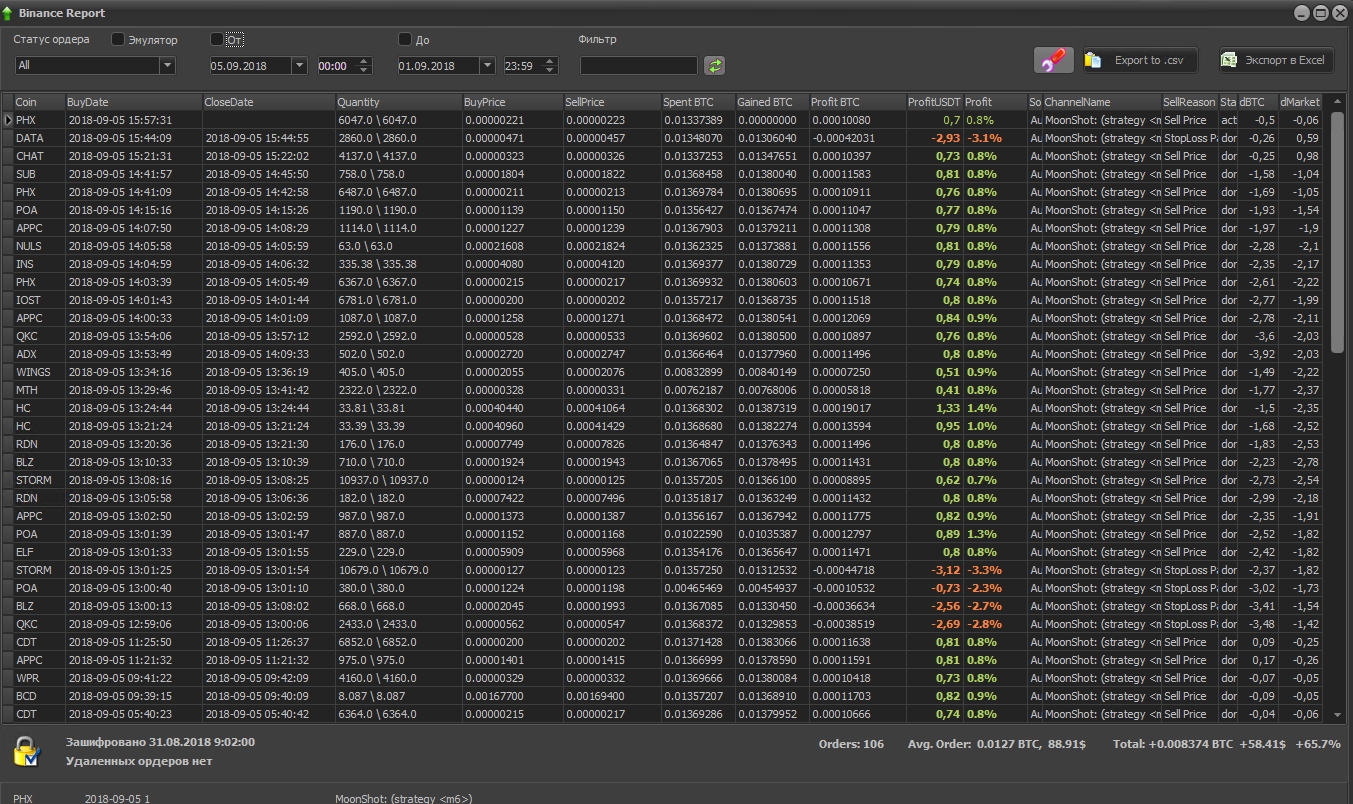The width and height of the screenshot is (1353, 804).
Task: Select the MTH coin cell
Action: 39,390
